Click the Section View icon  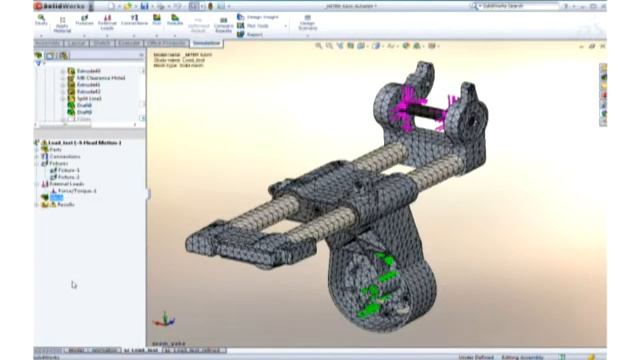(x=350, y=46)
